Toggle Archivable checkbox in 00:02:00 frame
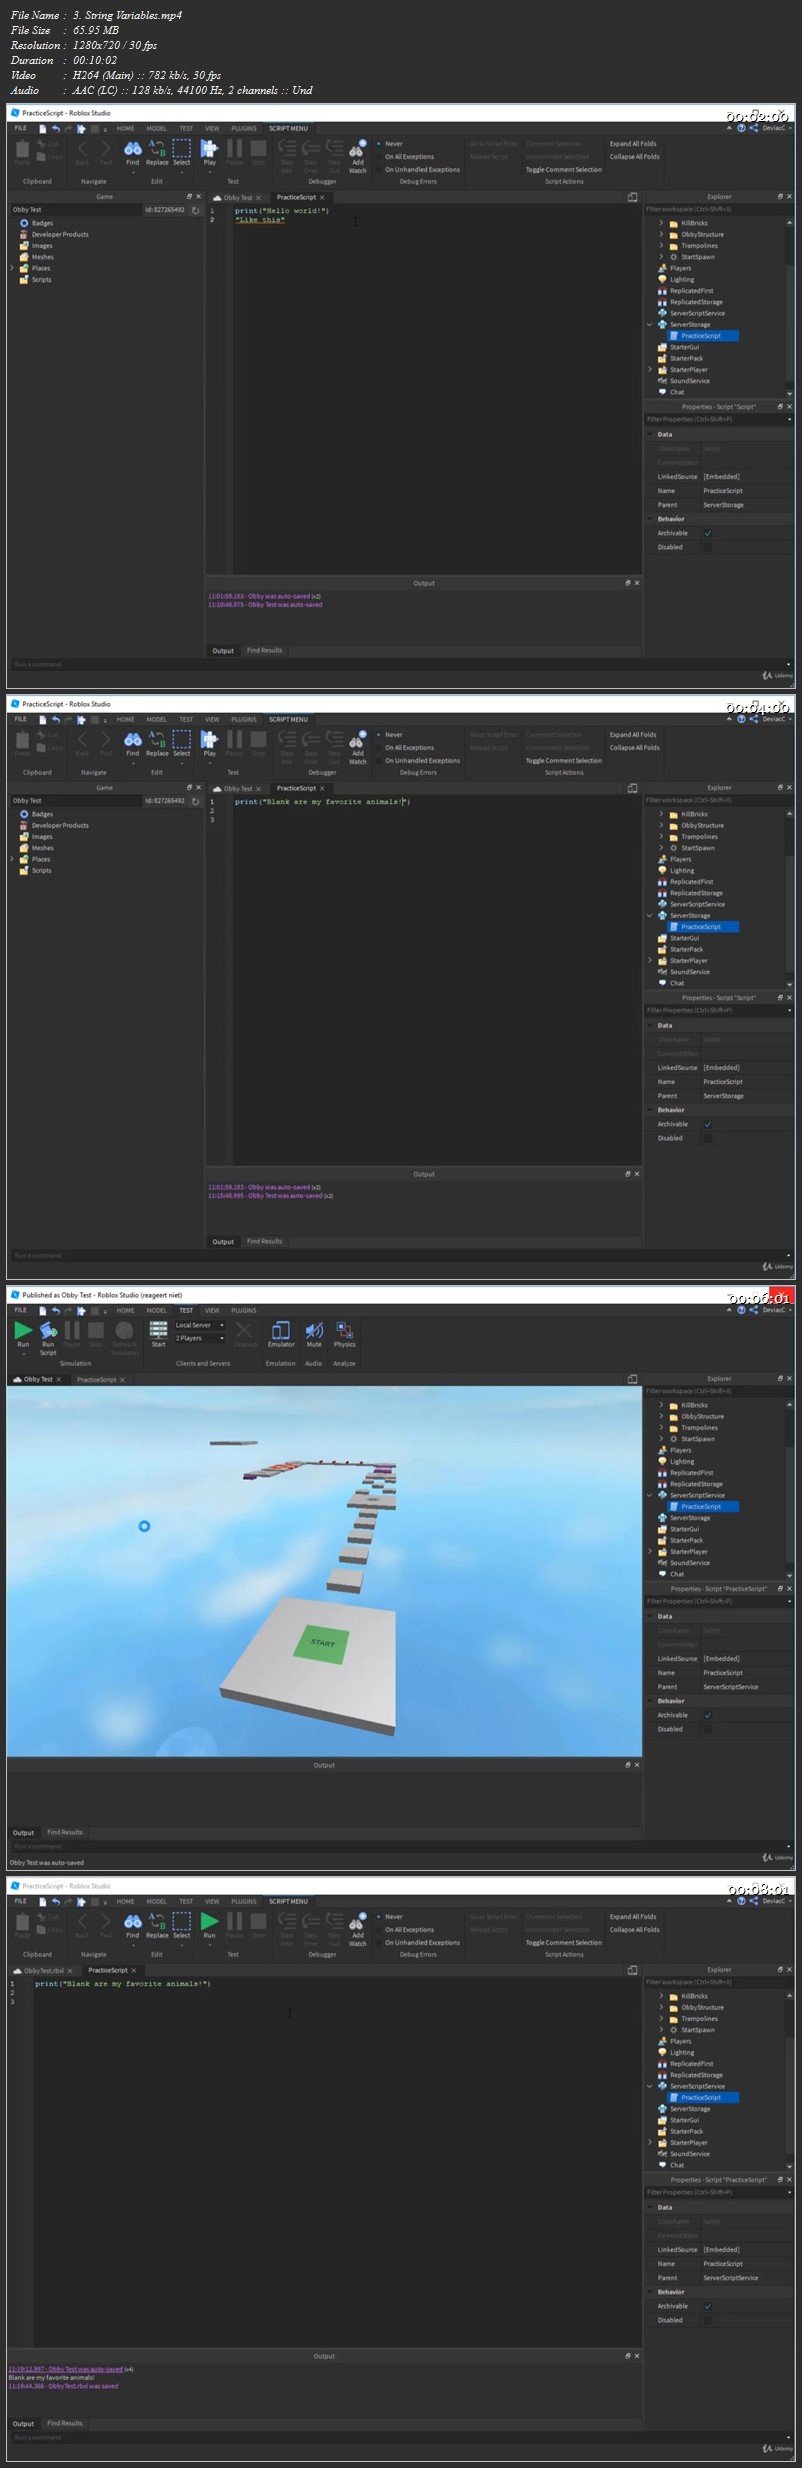This screenshot has width=802, height=2468. point(708,533)
